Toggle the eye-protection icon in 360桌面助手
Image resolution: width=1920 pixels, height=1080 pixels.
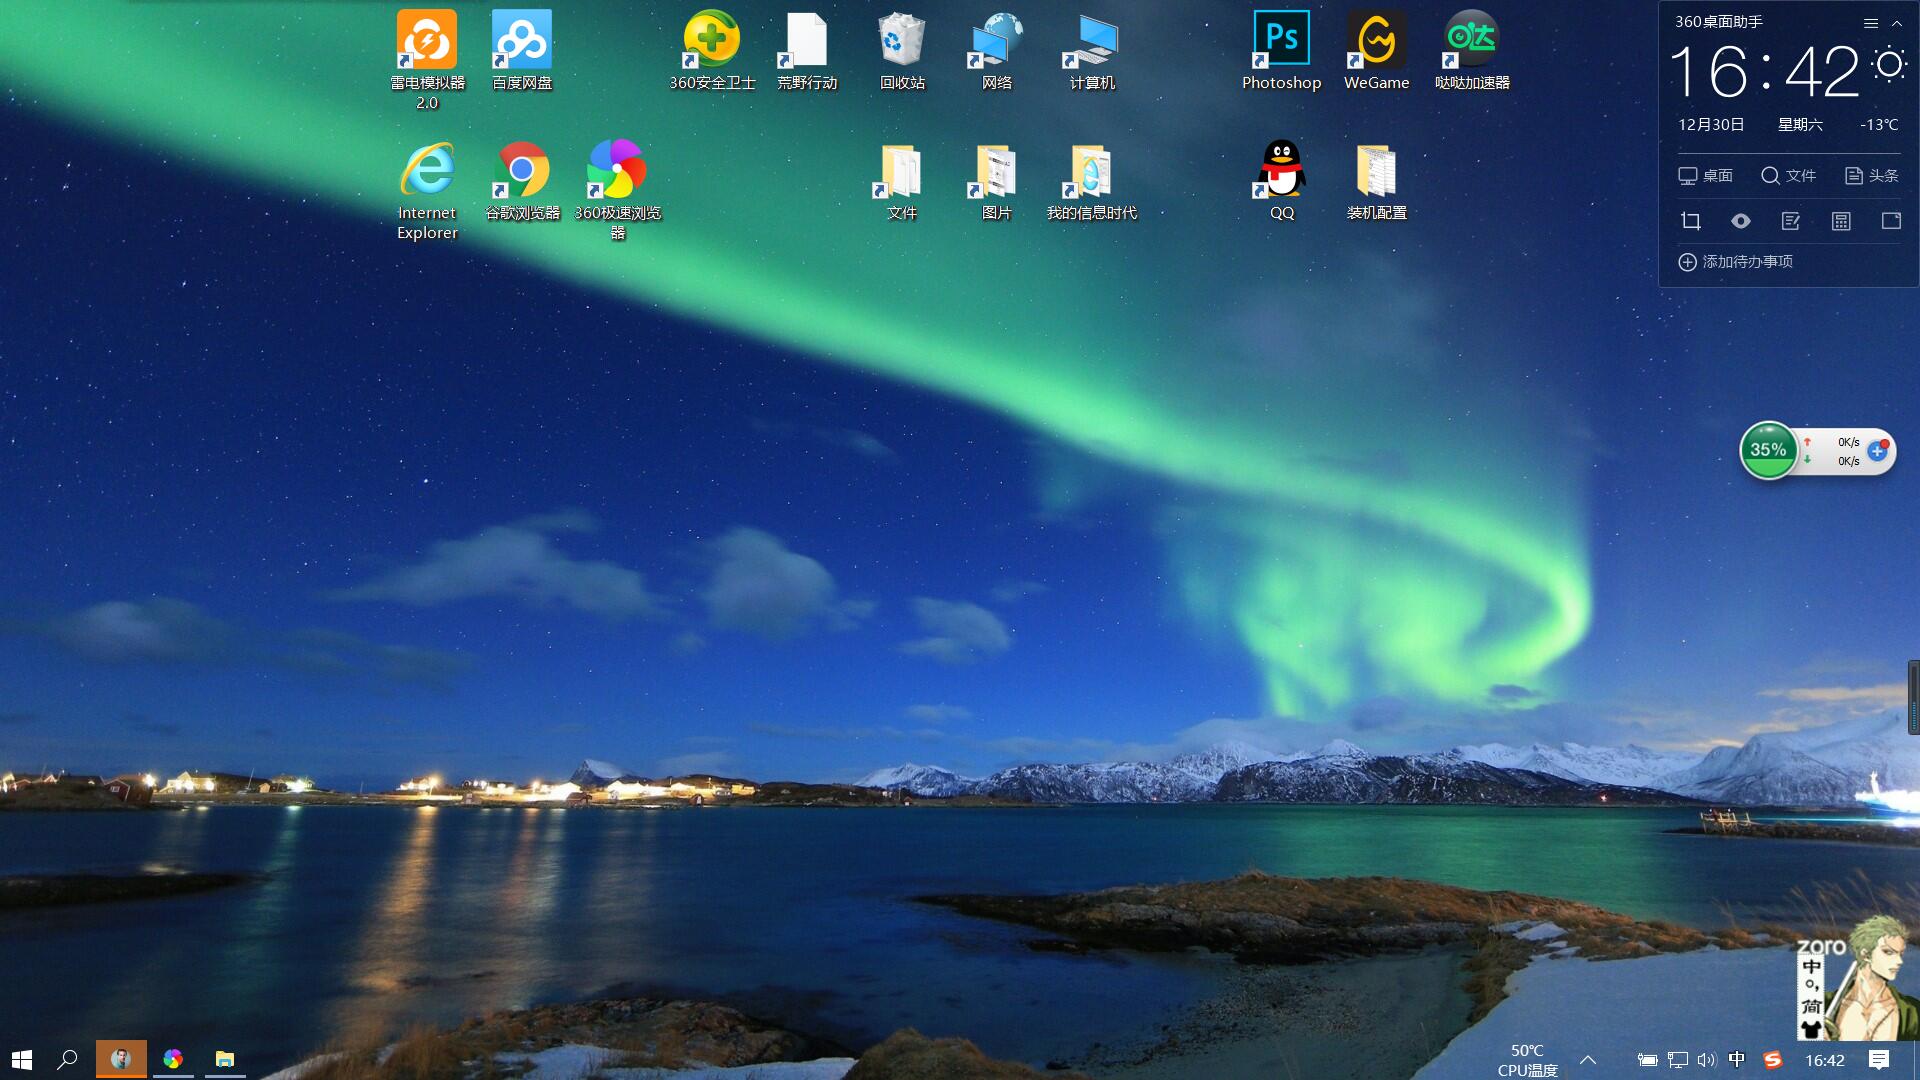[1740, 221]
